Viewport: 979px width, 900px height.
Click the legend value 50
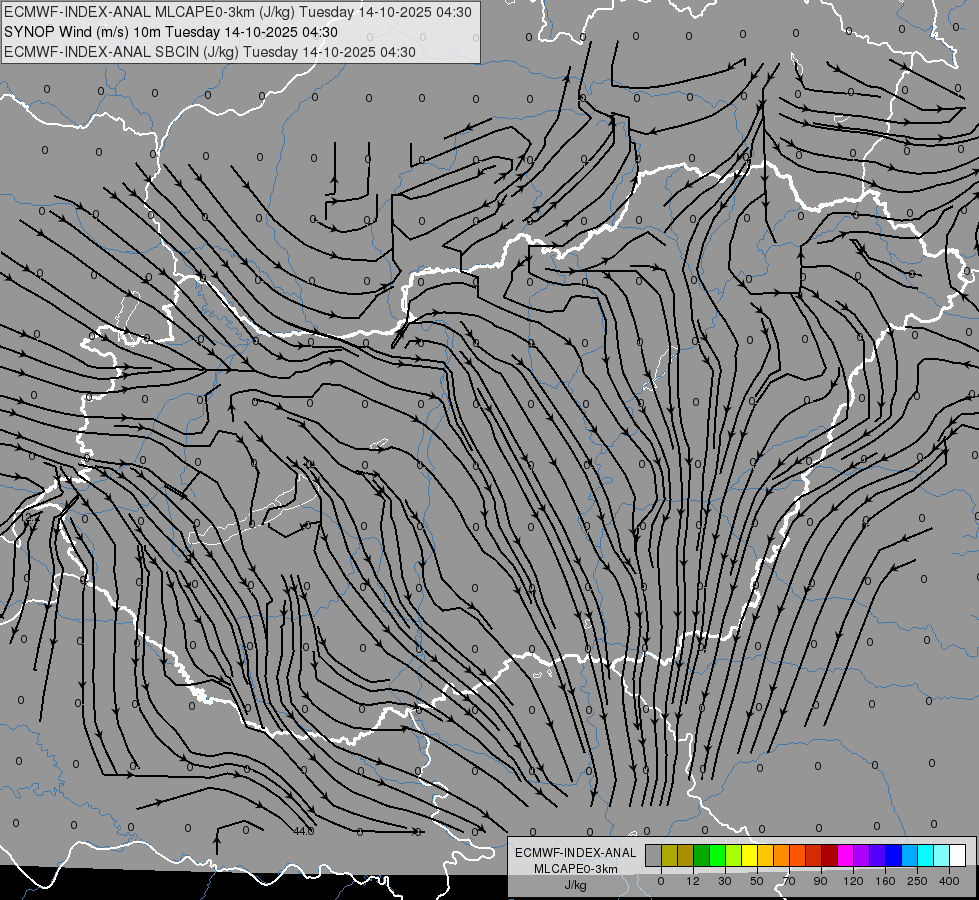[757, 881]
